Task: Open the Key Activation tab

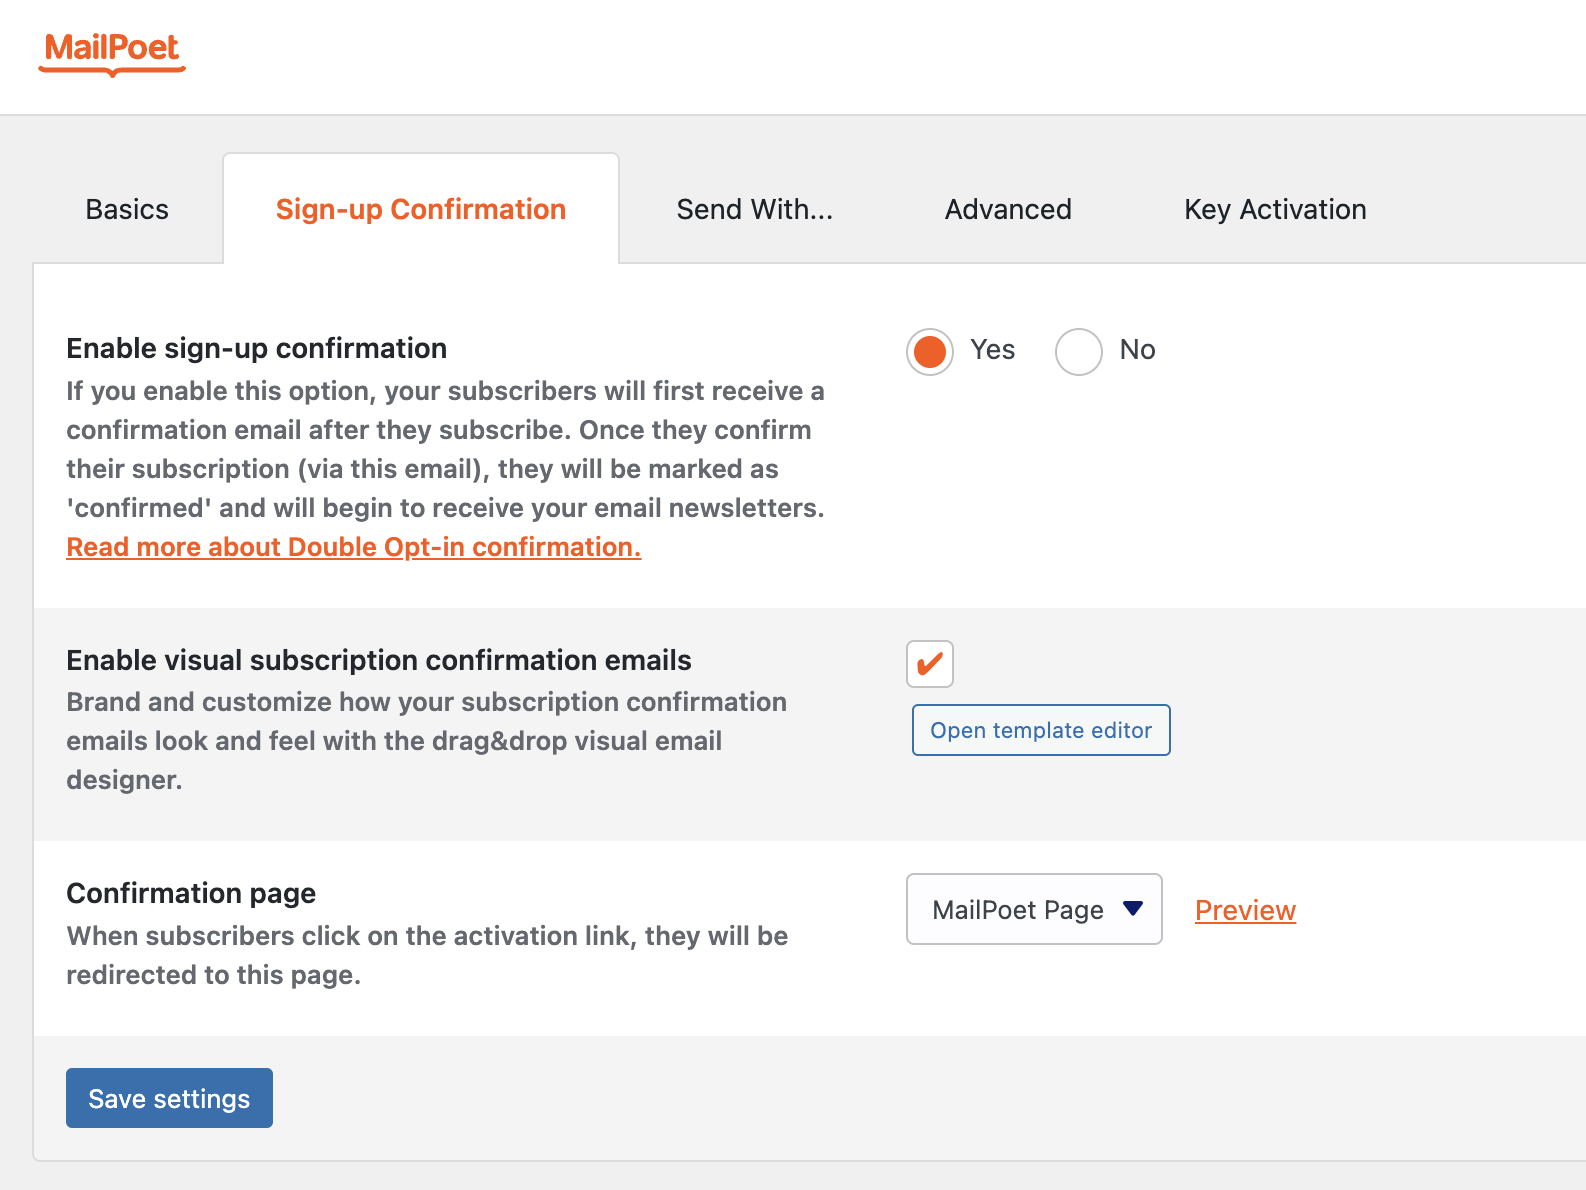Action: pos(1275,209)
